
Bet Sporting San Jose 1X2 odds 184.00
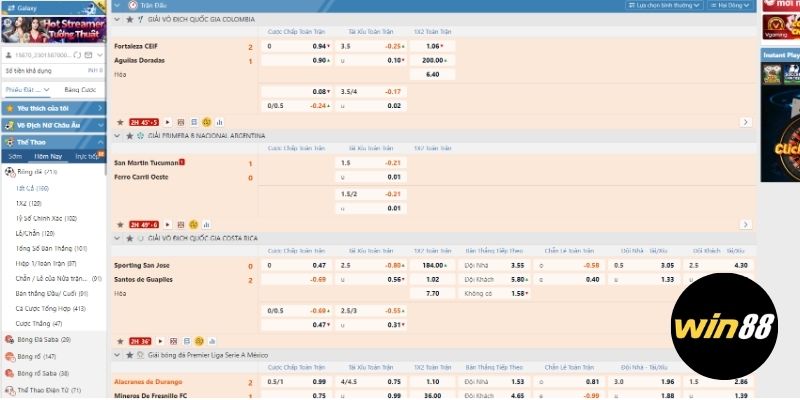click(x=432, y=266)
